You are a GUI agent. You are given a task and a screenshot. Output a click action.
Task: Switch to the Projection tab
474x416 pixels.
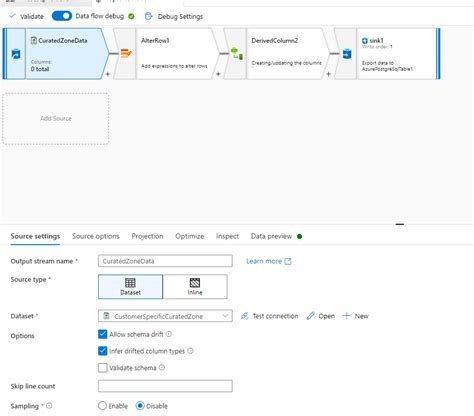pyautogui.click(x=147, y=236)
